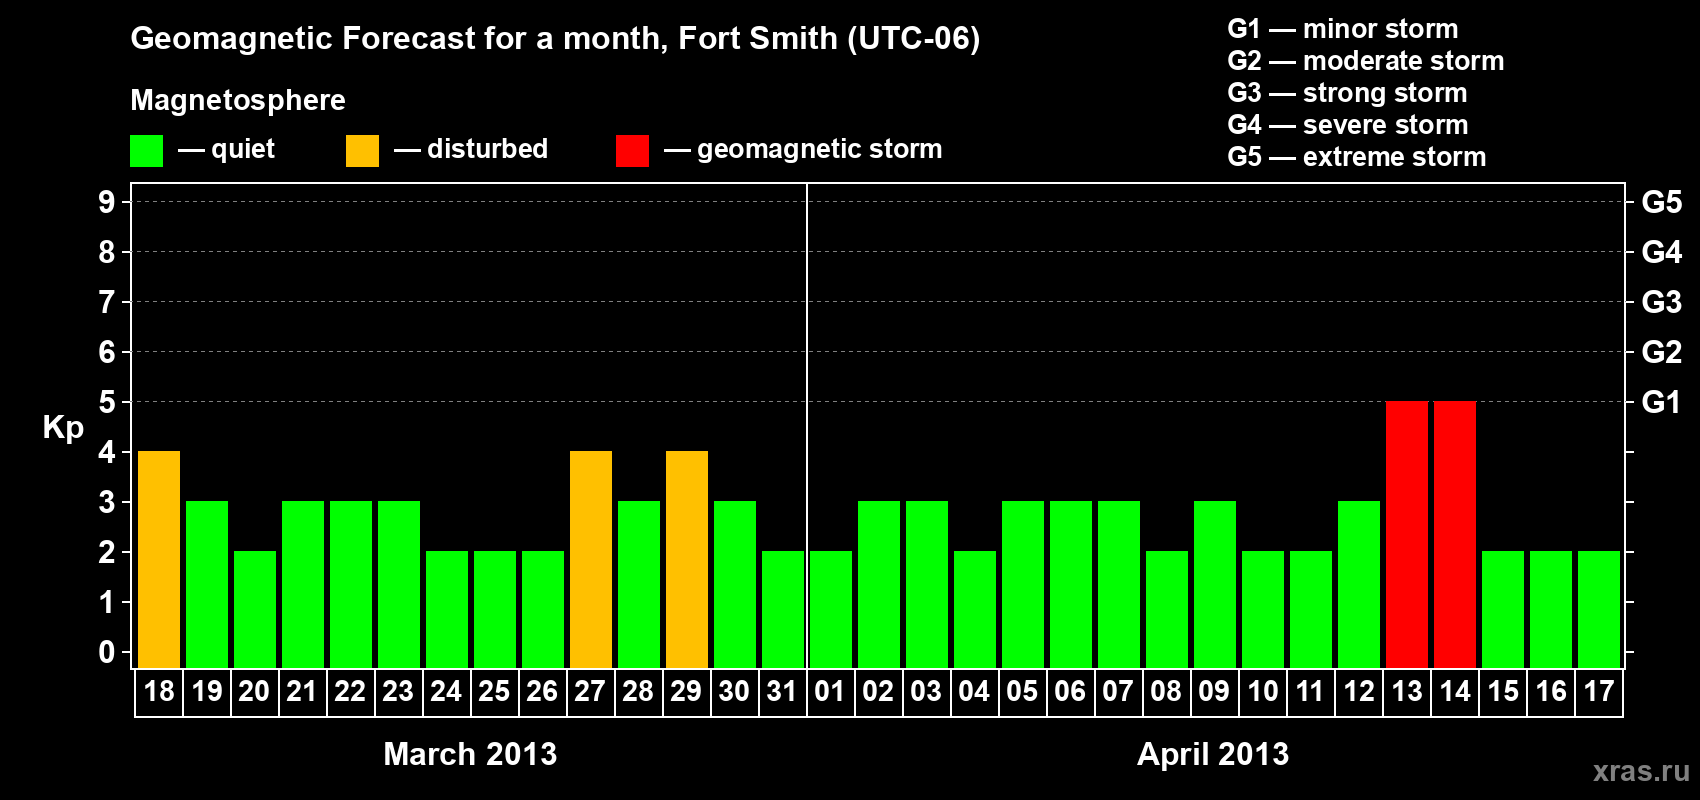Click the 'G5 — extreme storm' legend text
Image resolution: width=1700 pixels, height=800 pixels.
pos(1357,157)
